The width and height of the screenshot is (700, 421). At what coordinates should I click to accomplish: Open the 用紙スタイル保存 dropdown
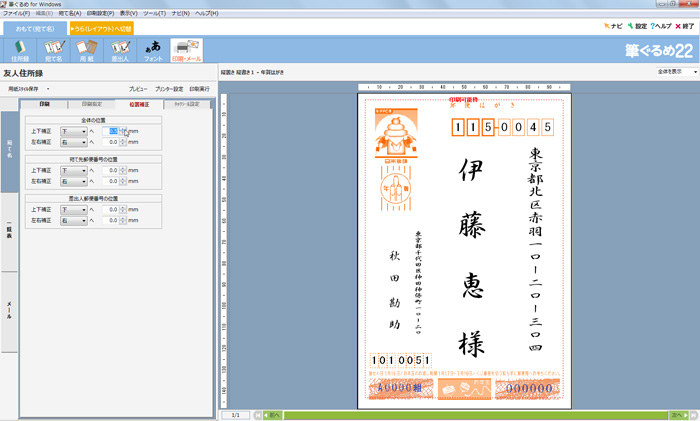point(28,89)
